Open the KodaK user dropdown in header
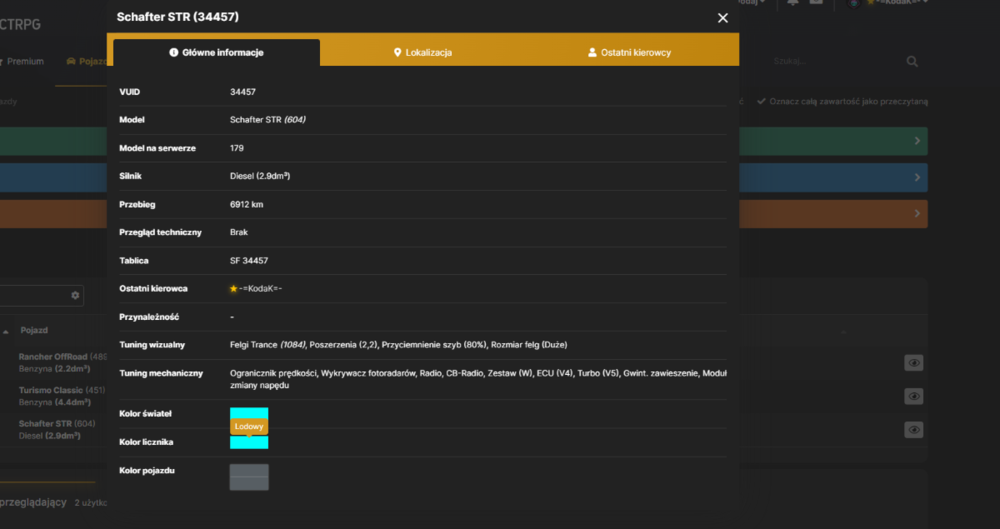This screenshot has height=529, width=1000. (897, 3)
